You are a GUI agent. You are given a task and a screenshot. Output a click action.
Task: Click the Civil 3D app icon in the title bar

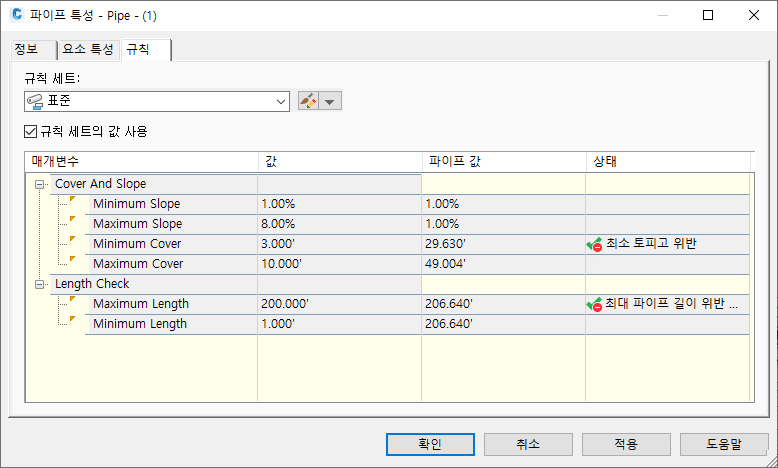coord(17,15)
